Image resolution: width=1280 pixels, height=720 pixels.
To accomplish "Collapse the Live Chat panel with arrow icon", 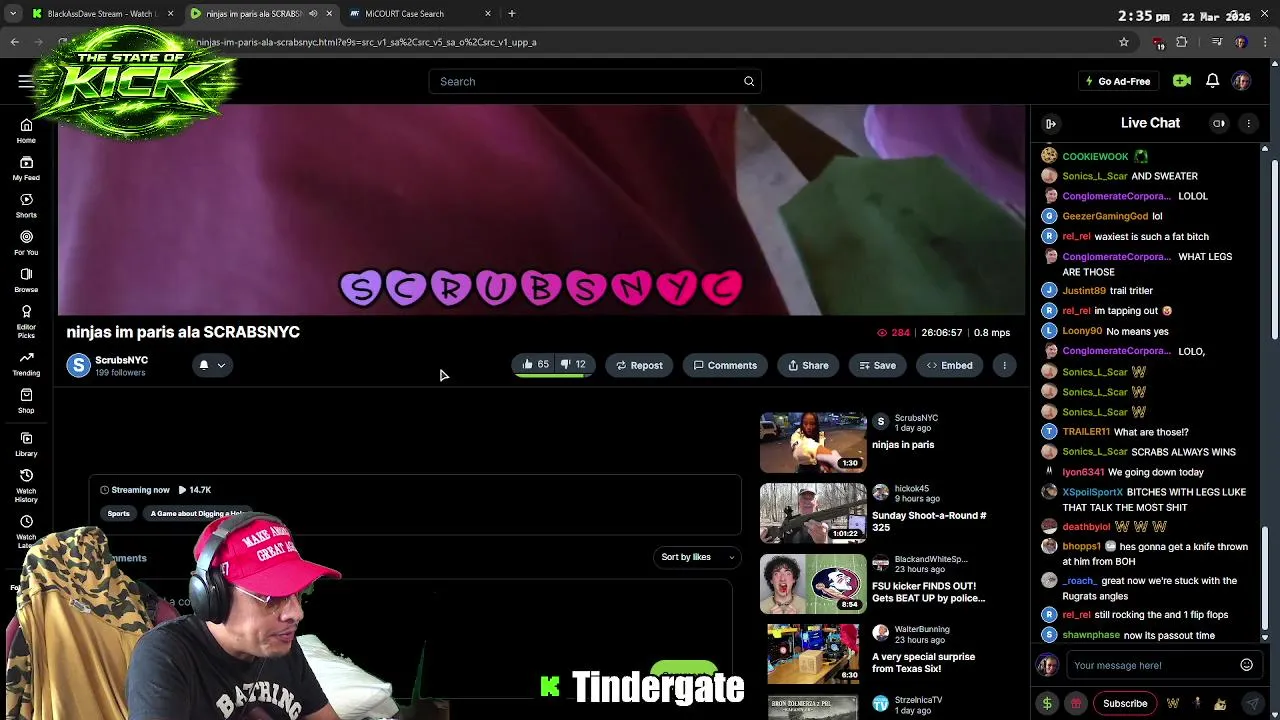I will 1051,123.
